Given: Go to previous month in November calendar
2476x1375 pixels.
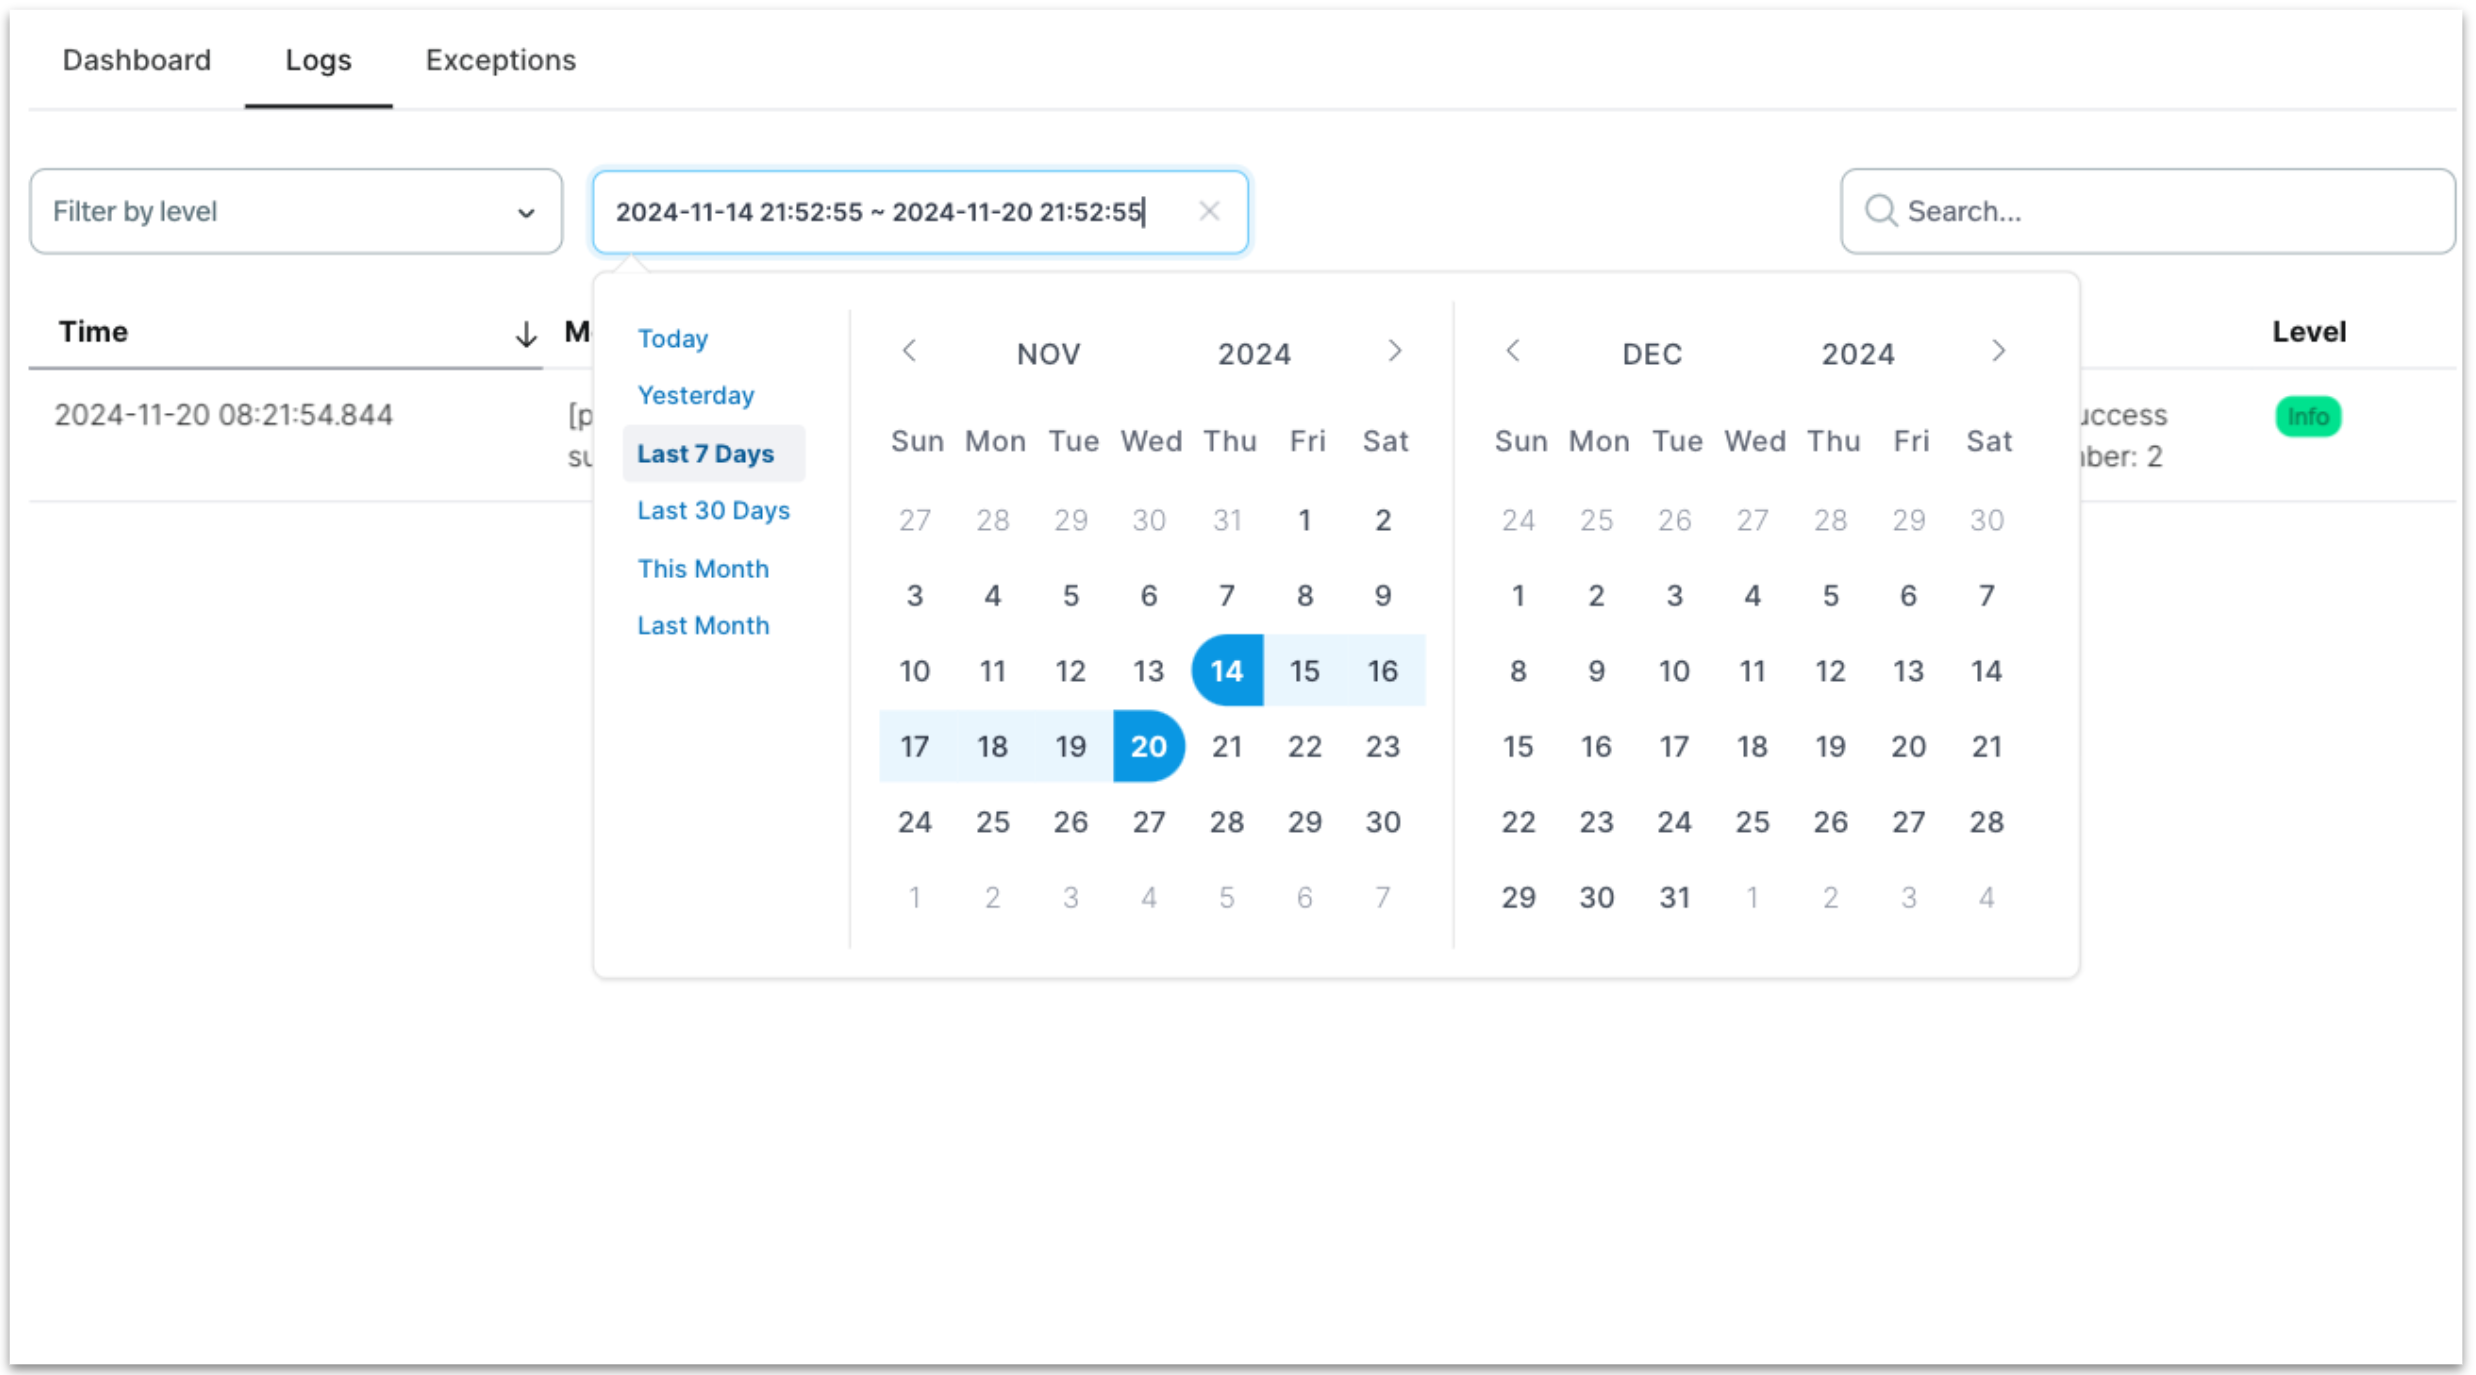Looking at the screenshot, I should [x=909, y=351].
